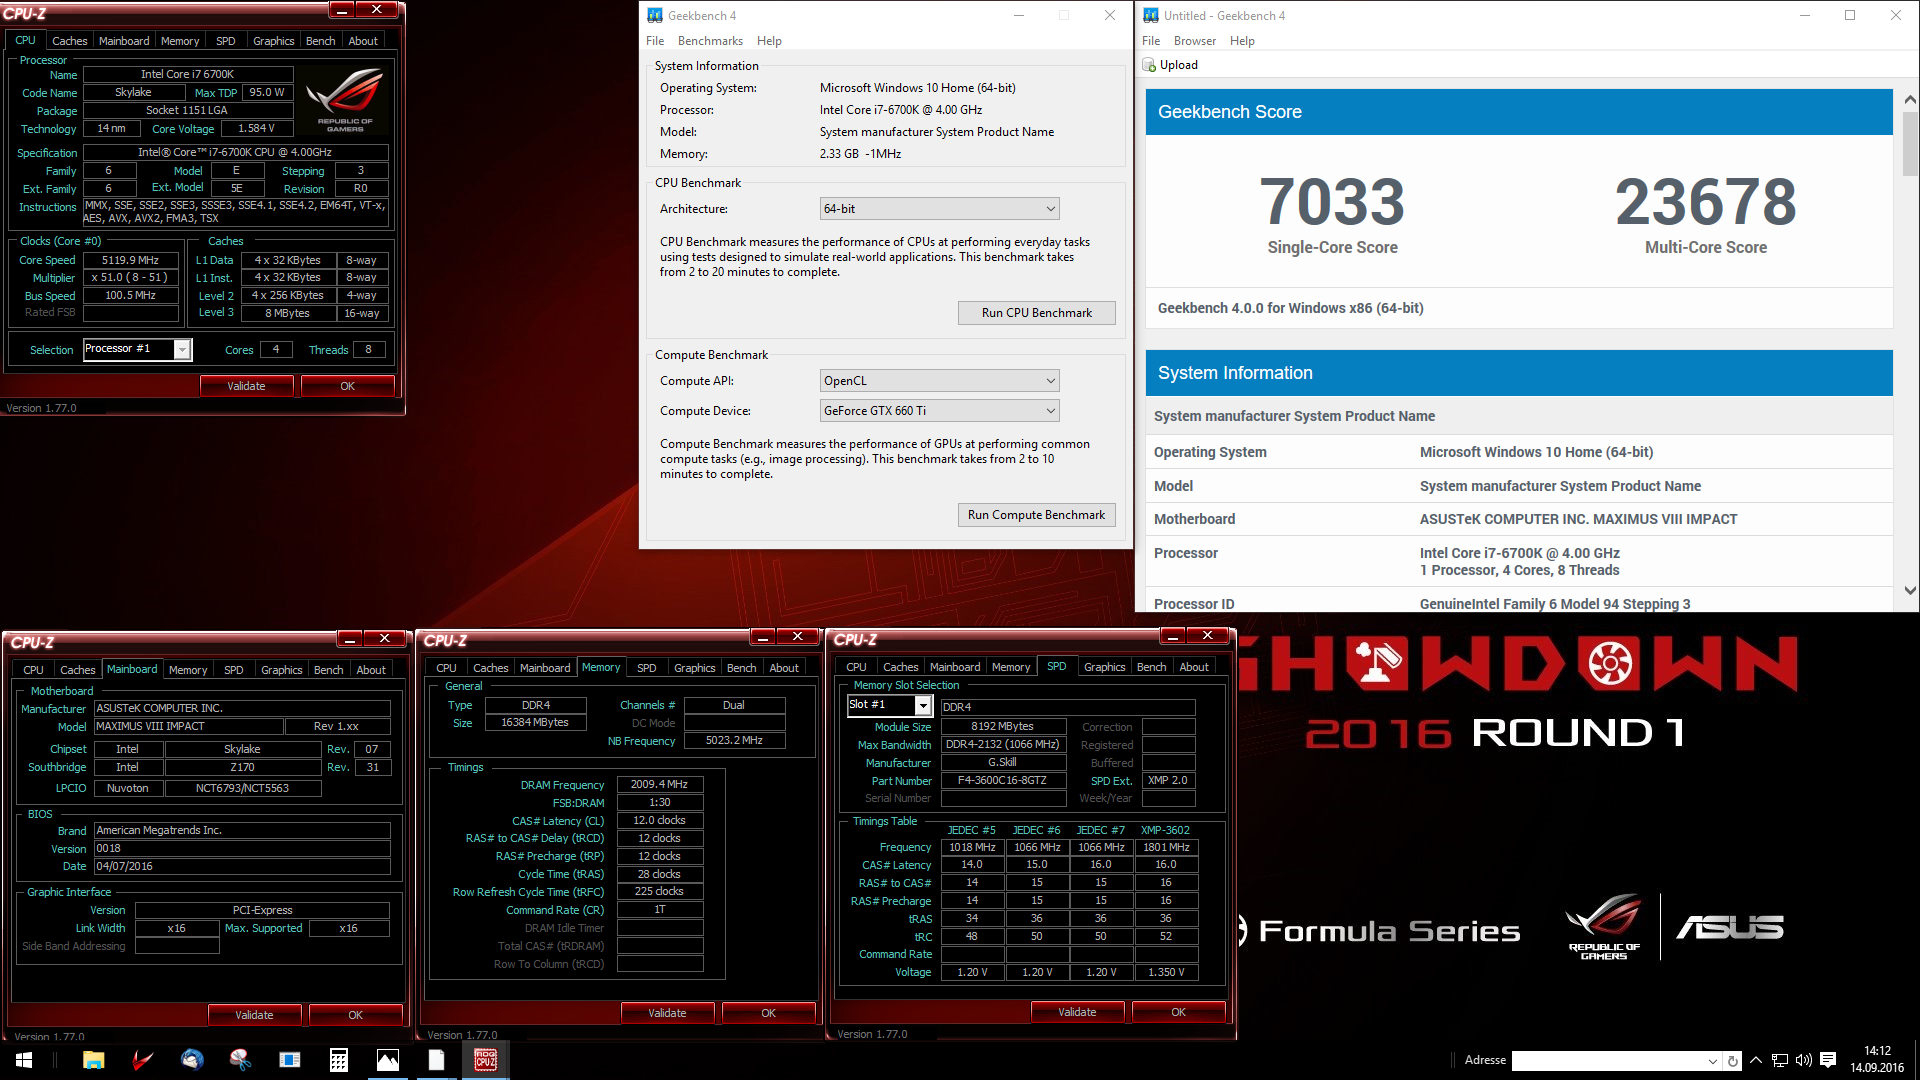The width and height of the screenshot is (1920, 1080).
Task: Open the Architecture 64-bit dropdown
Action: 939,209
